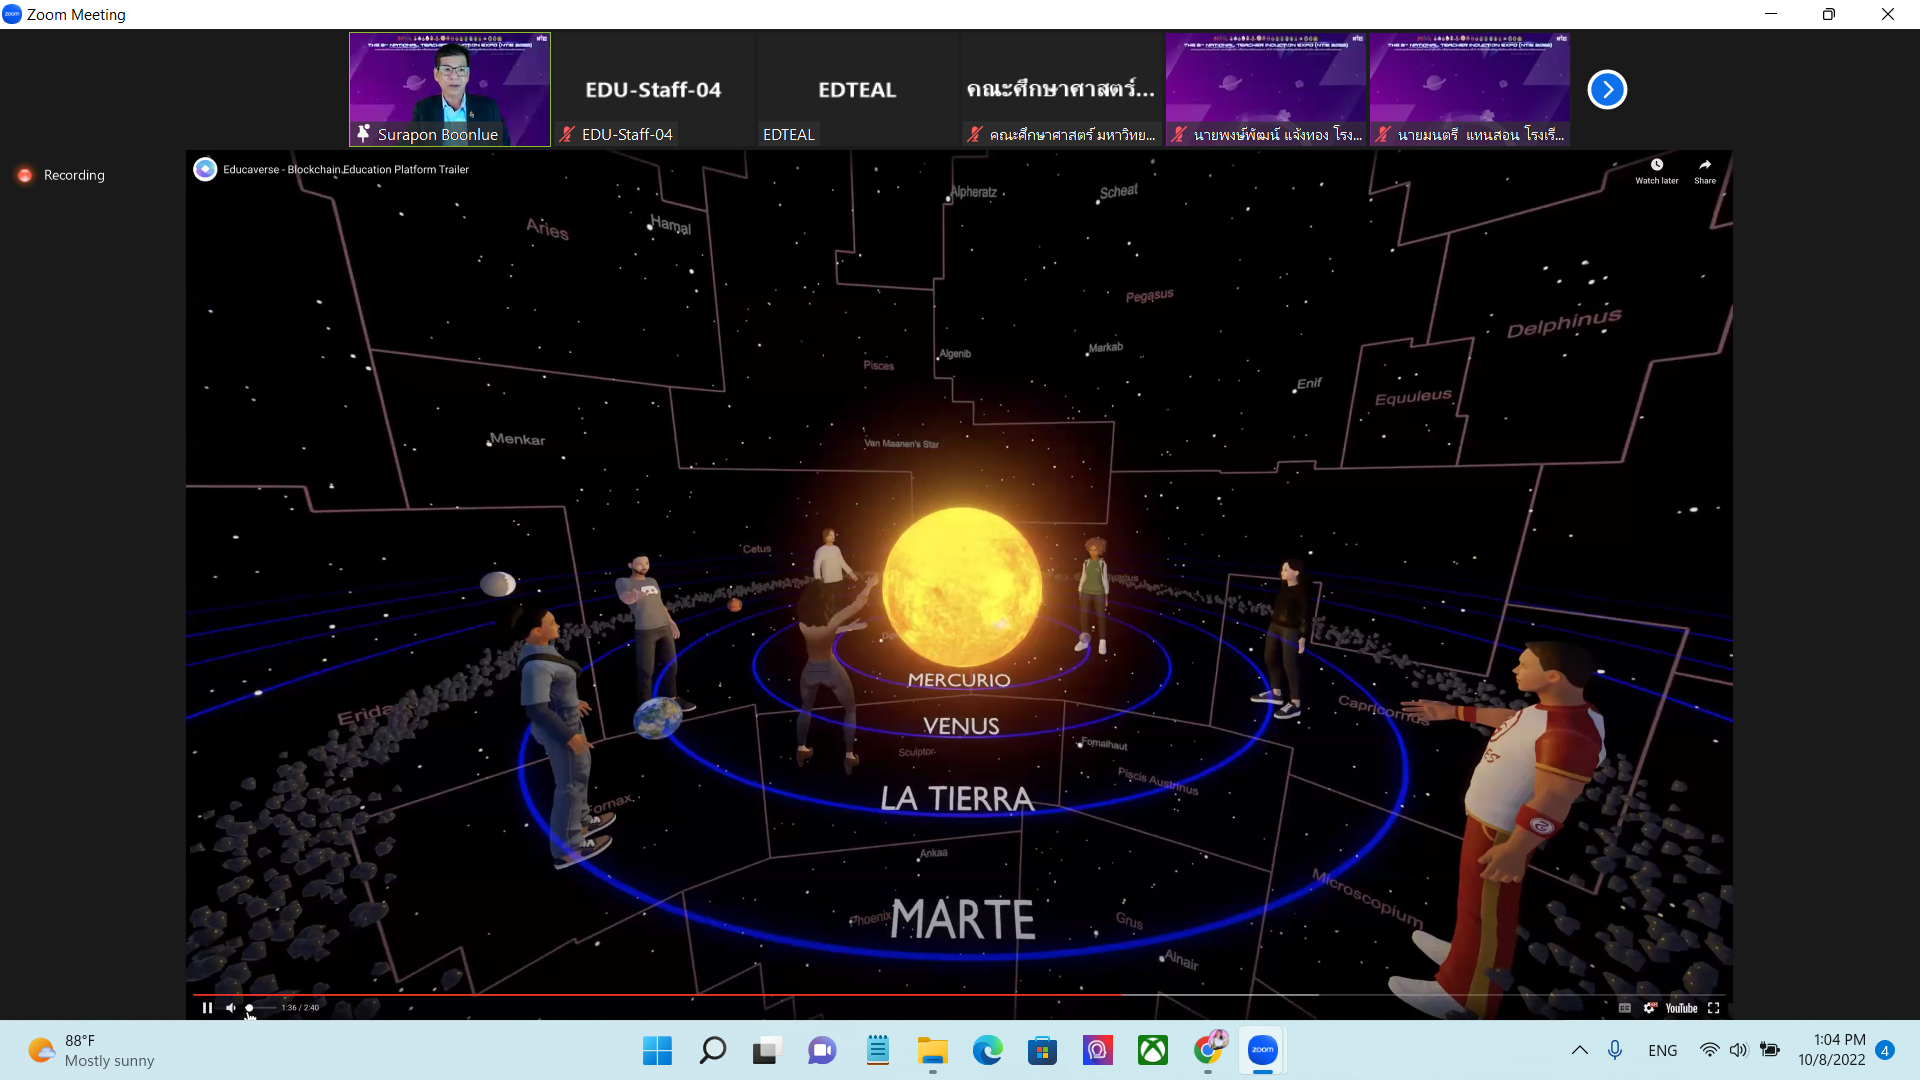
Task: Open the Educaverse channel avatar
Action: click(205, 169)
